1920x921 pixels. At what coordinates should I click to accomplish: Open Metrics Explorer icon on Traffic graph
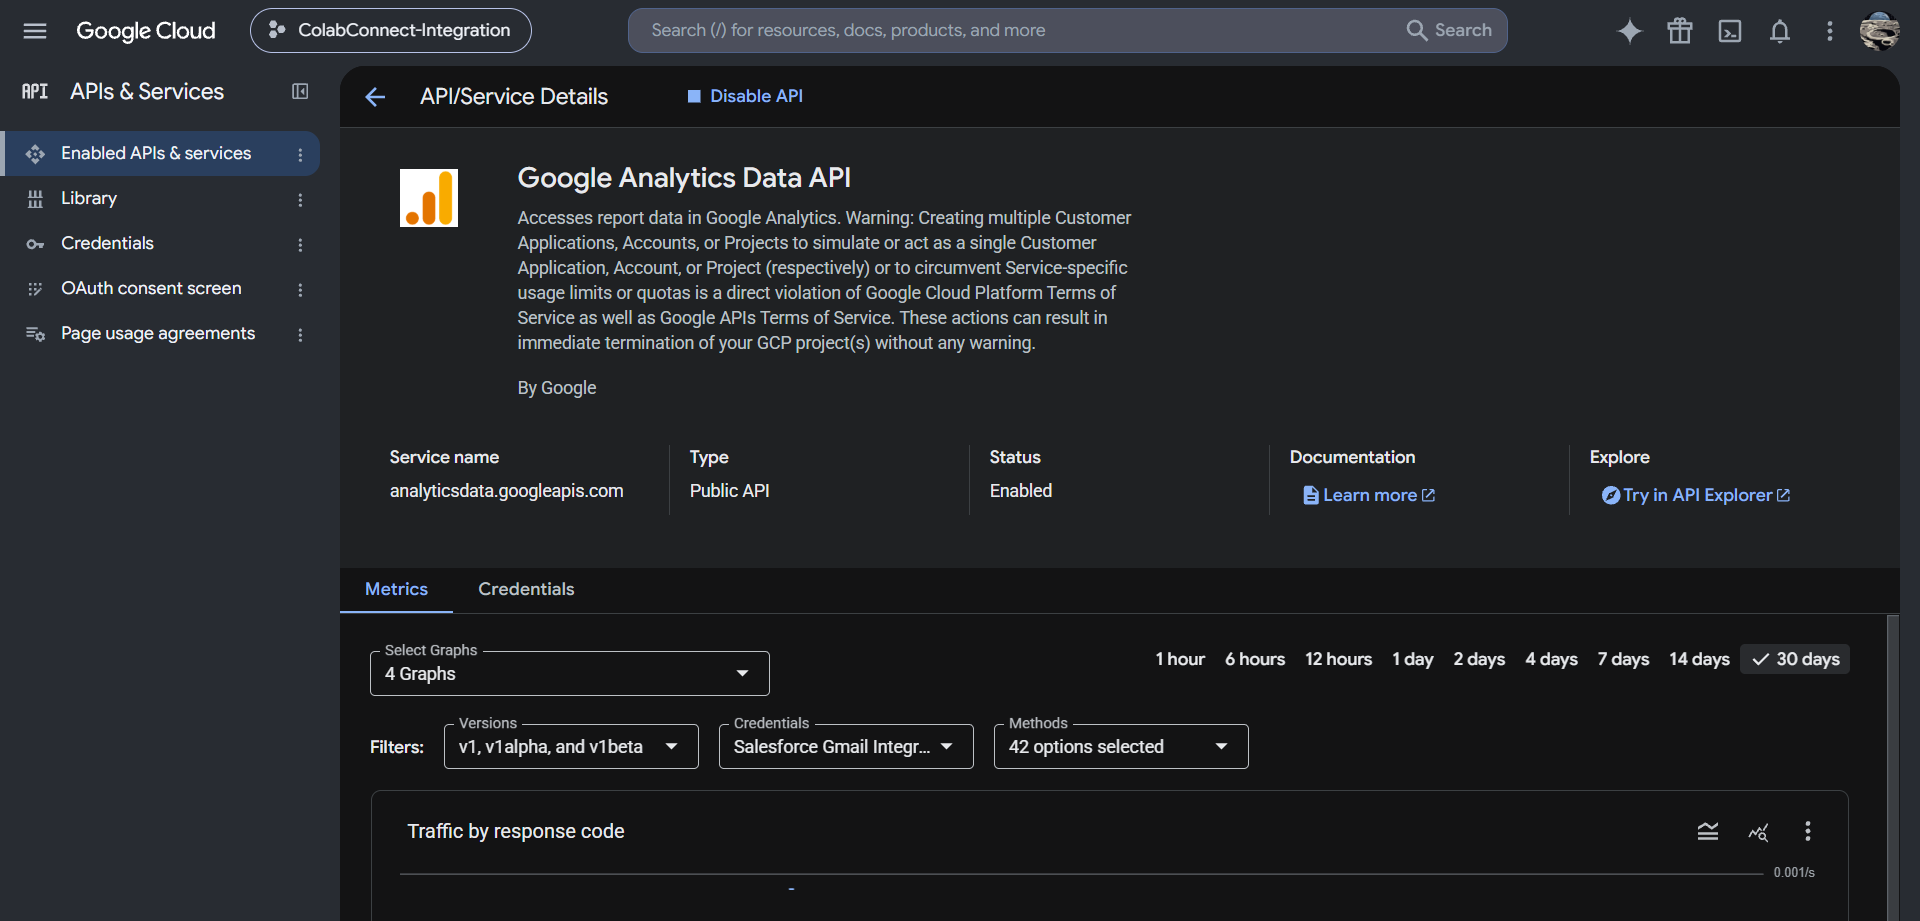coord(1758,831)
